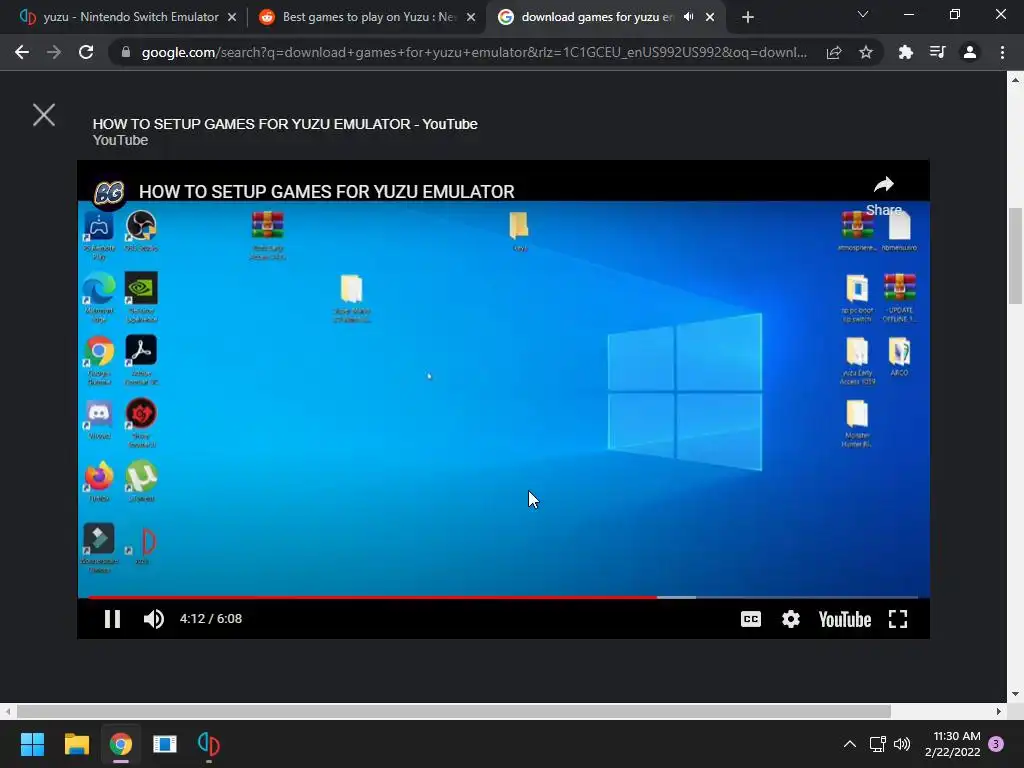Toggle closed captions CC button
The height and width of the screenshot is (768, 1024).
pyautogui.click(x=750, y=618)
